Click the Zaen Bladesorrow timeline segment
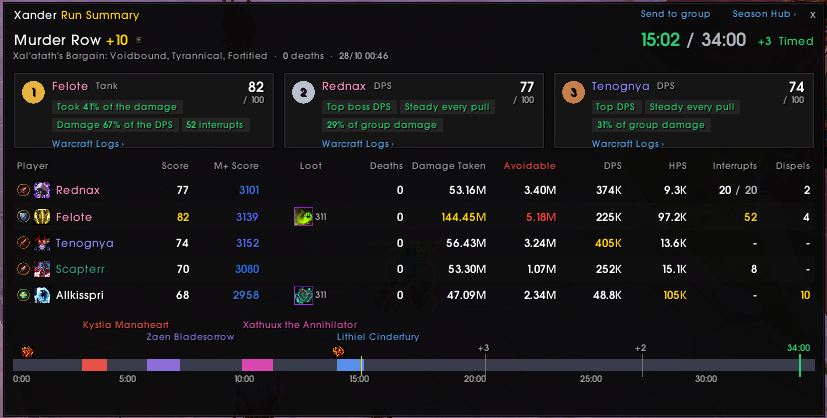 coord(164,365)
